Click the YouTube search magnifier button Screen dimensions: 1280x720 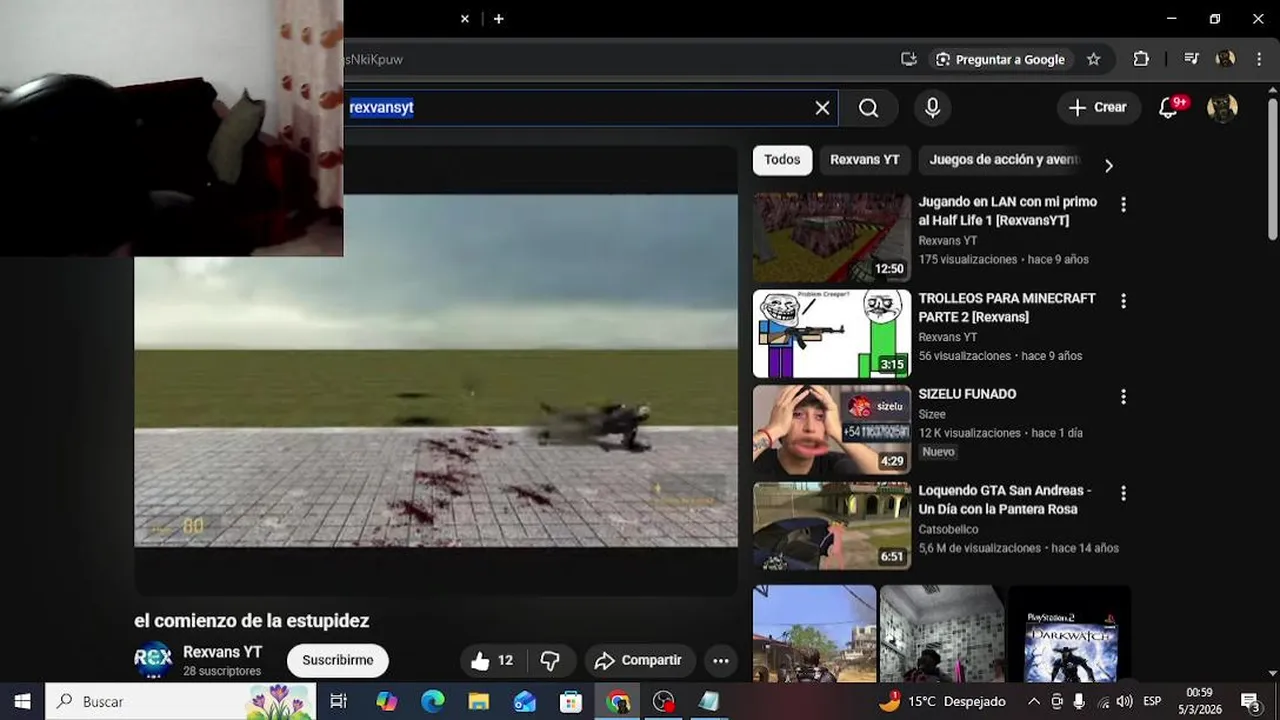(868, 108)
